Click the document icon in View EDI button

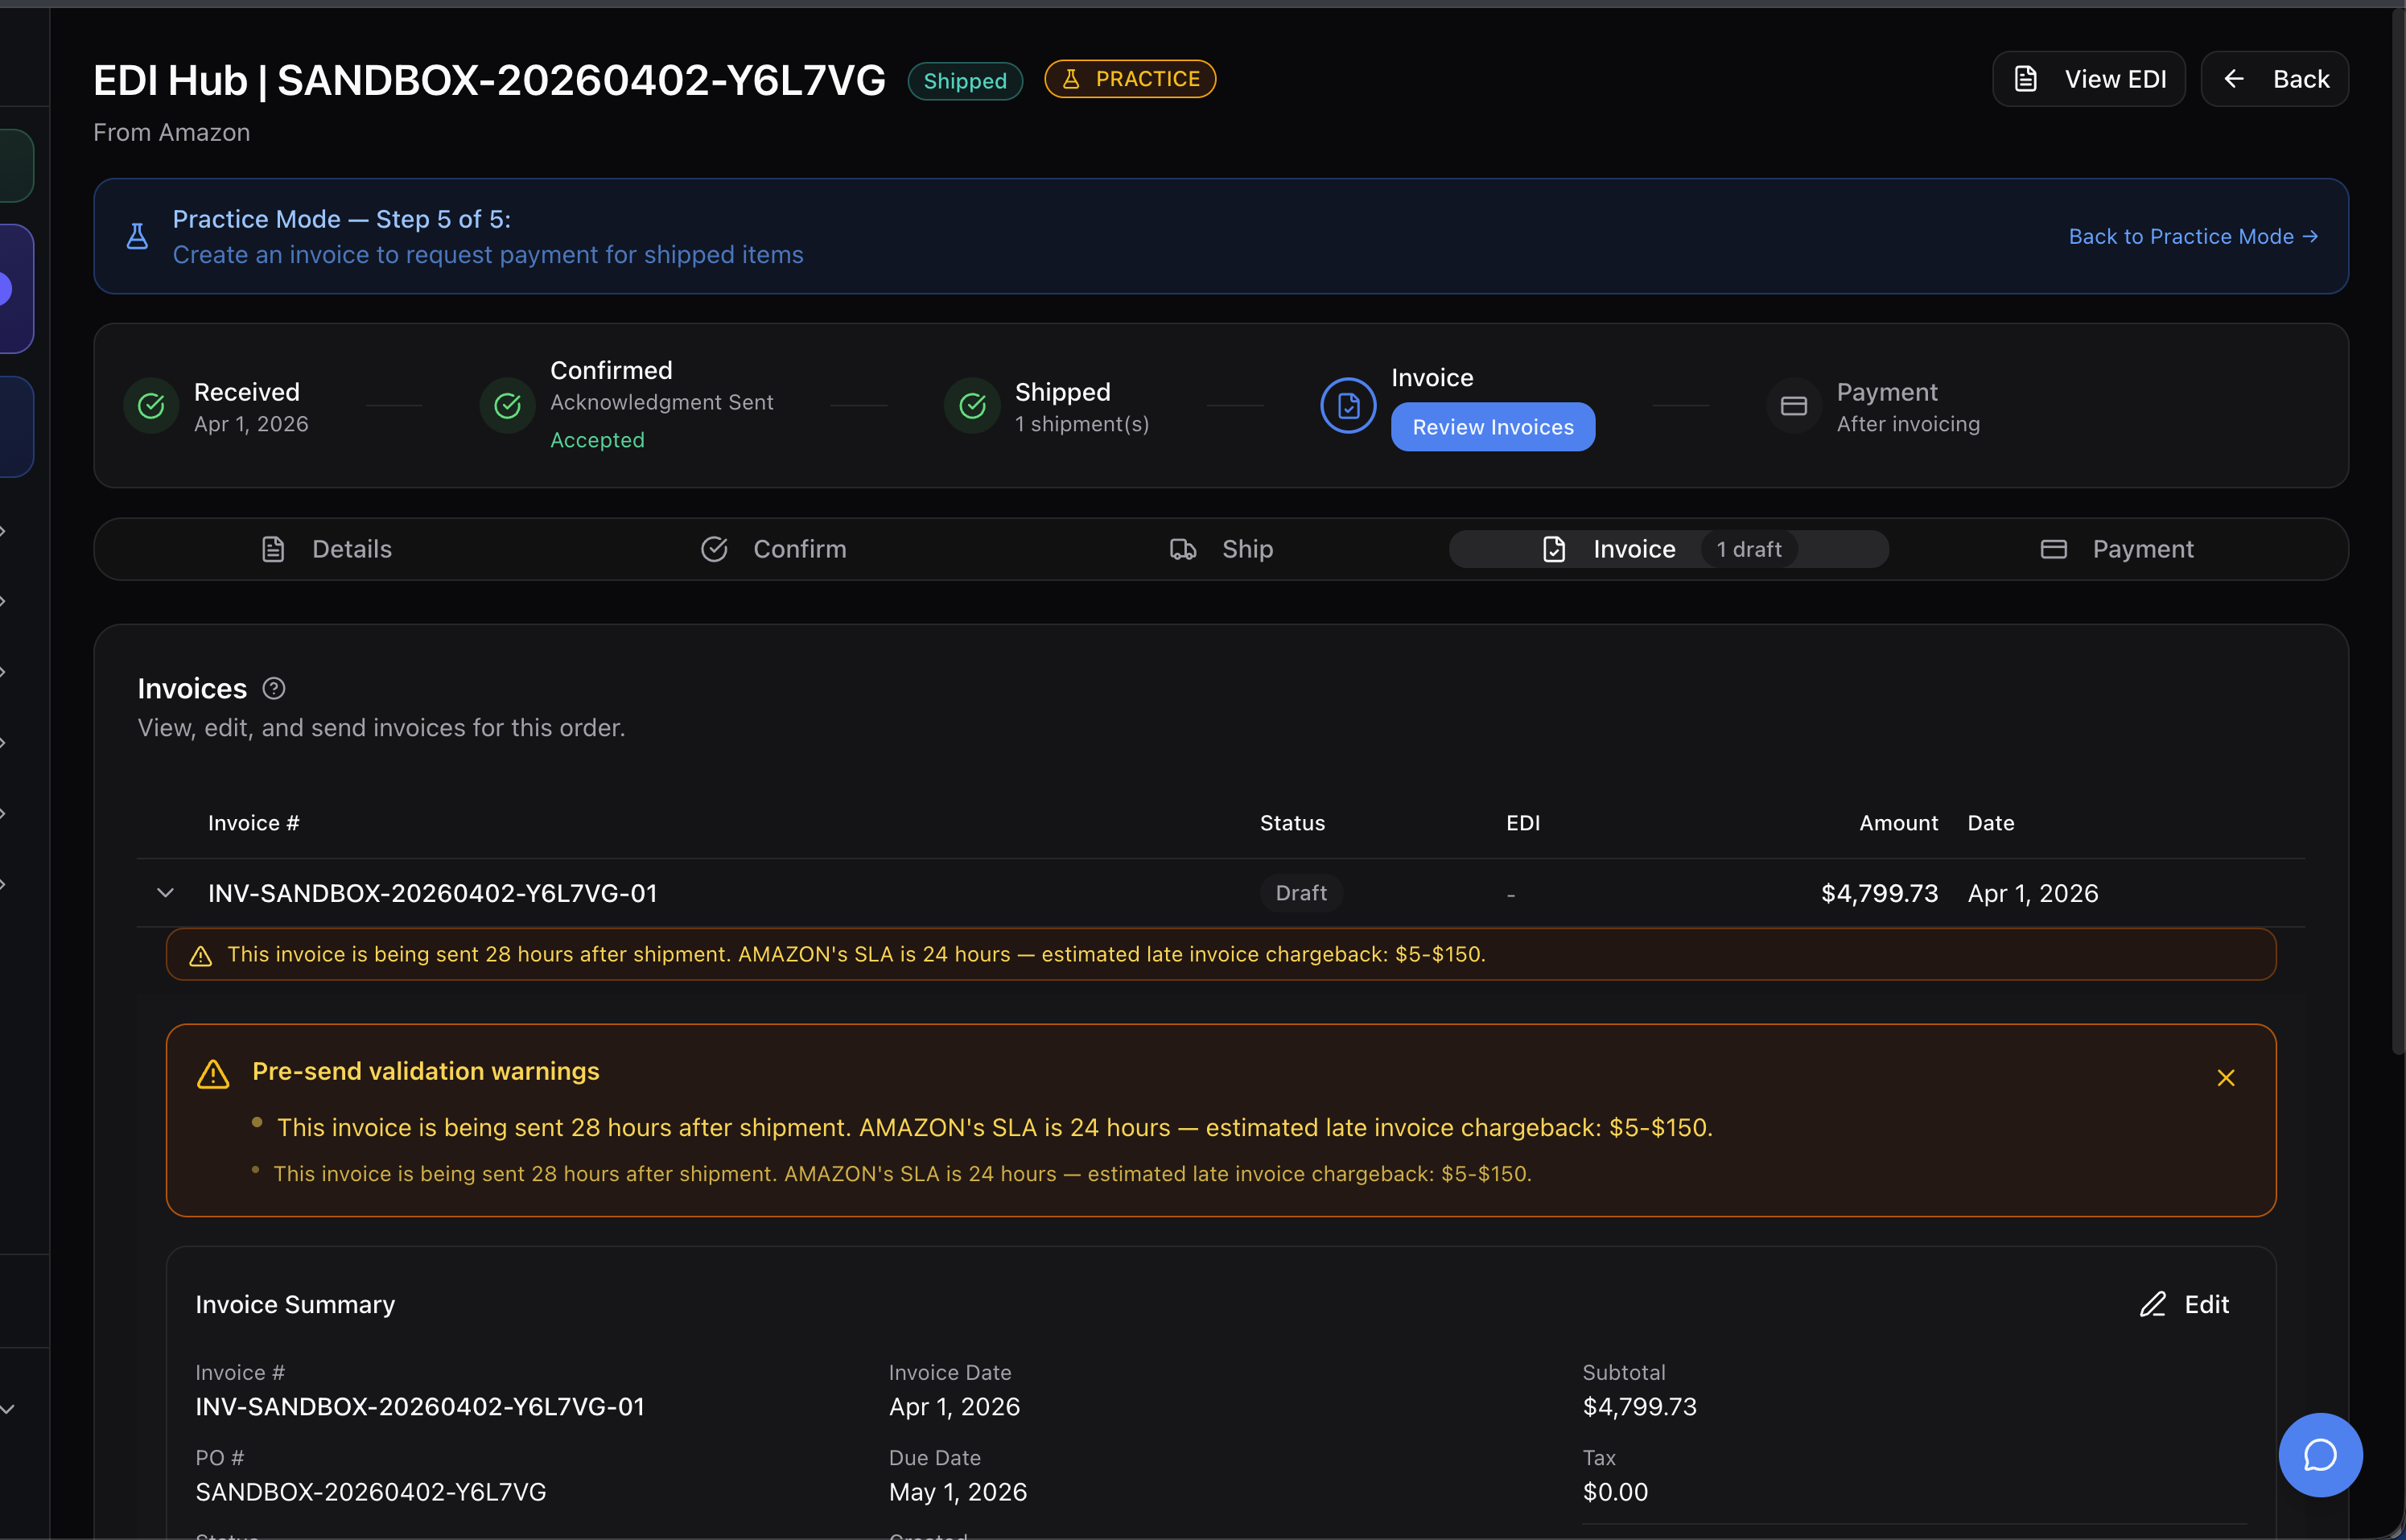click(2025, 79)
